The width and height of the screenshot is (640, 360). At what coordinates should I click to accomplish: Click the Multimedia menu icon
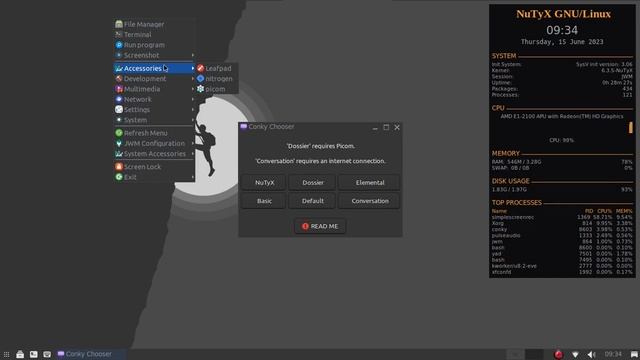[x=119, y=89]
